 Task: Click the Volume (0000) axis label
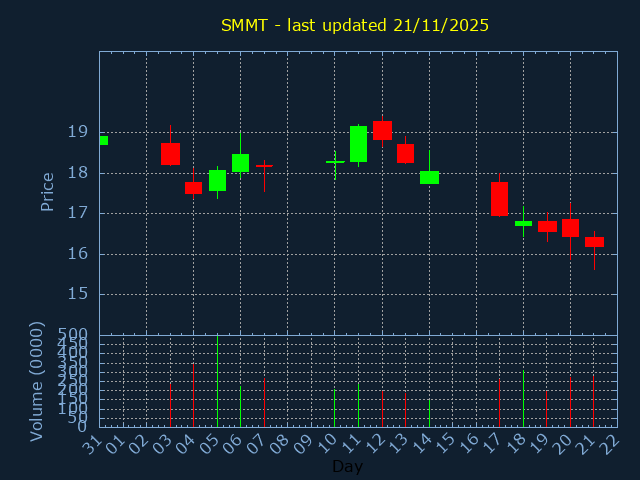pos(37,381)
